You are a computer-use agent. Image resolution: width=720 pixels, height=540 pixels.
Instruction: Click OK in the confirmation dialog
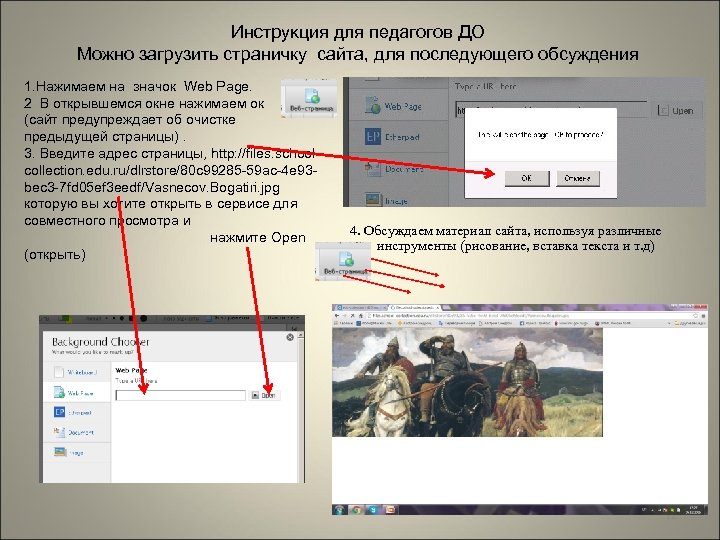527,178
